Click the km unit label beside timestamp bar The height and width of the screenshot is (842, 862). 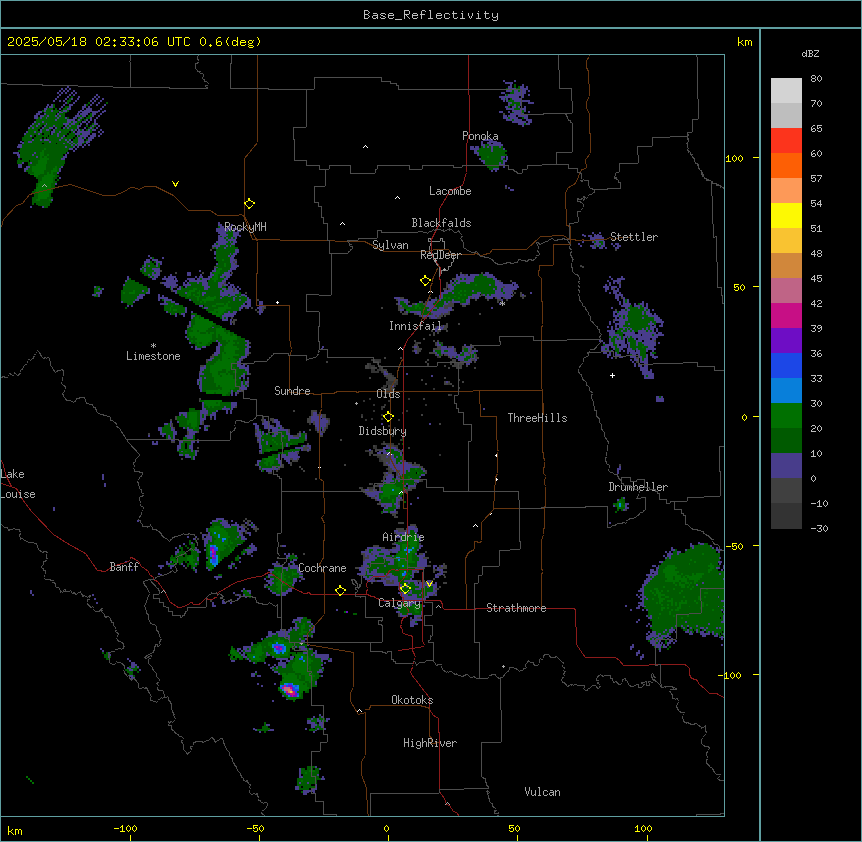pos(745,42)
